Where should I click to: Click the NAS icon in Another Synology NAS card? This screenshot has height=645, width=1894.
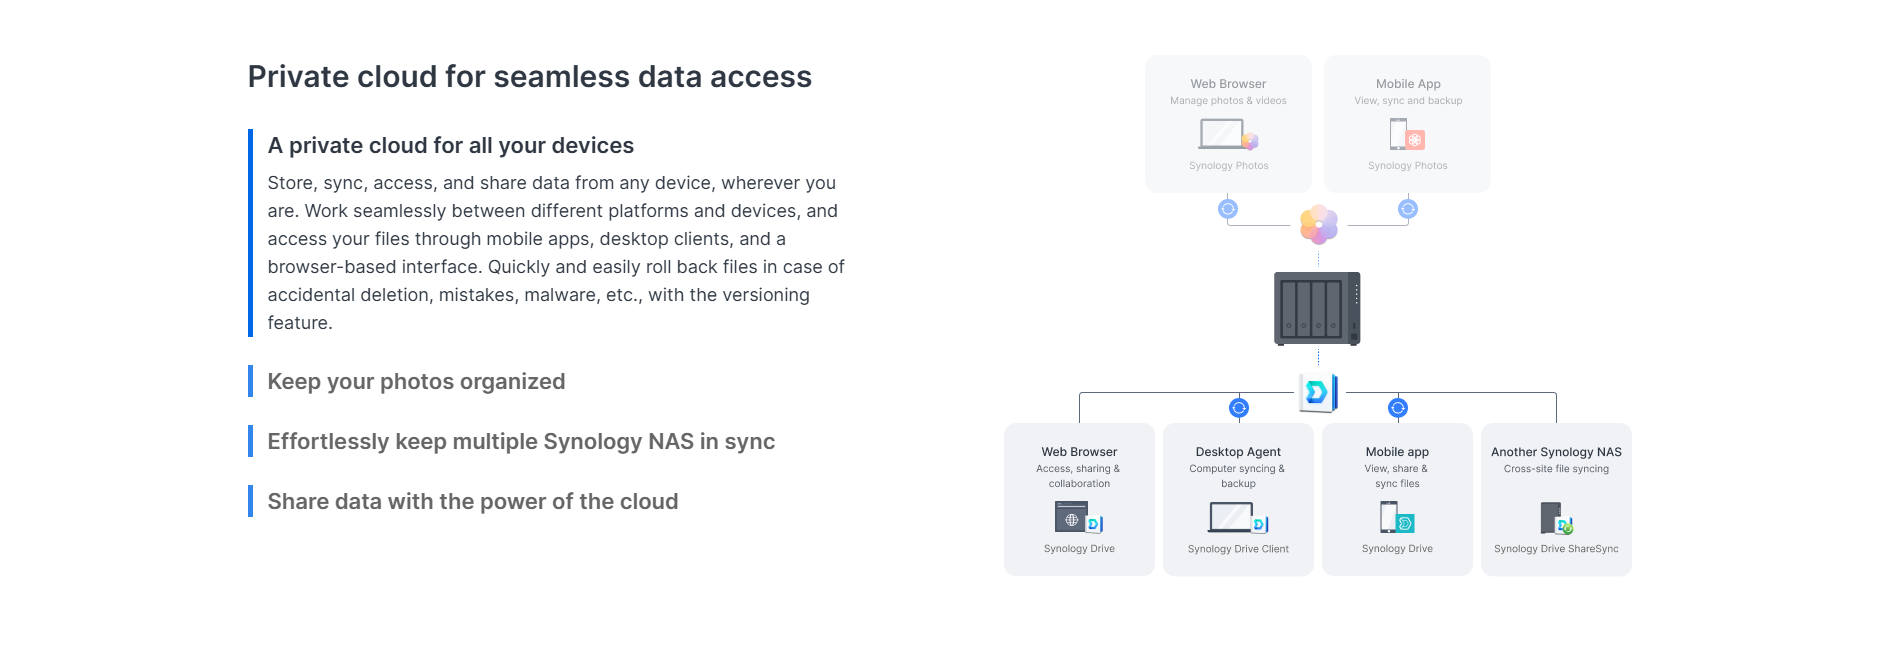[1556, 518]
